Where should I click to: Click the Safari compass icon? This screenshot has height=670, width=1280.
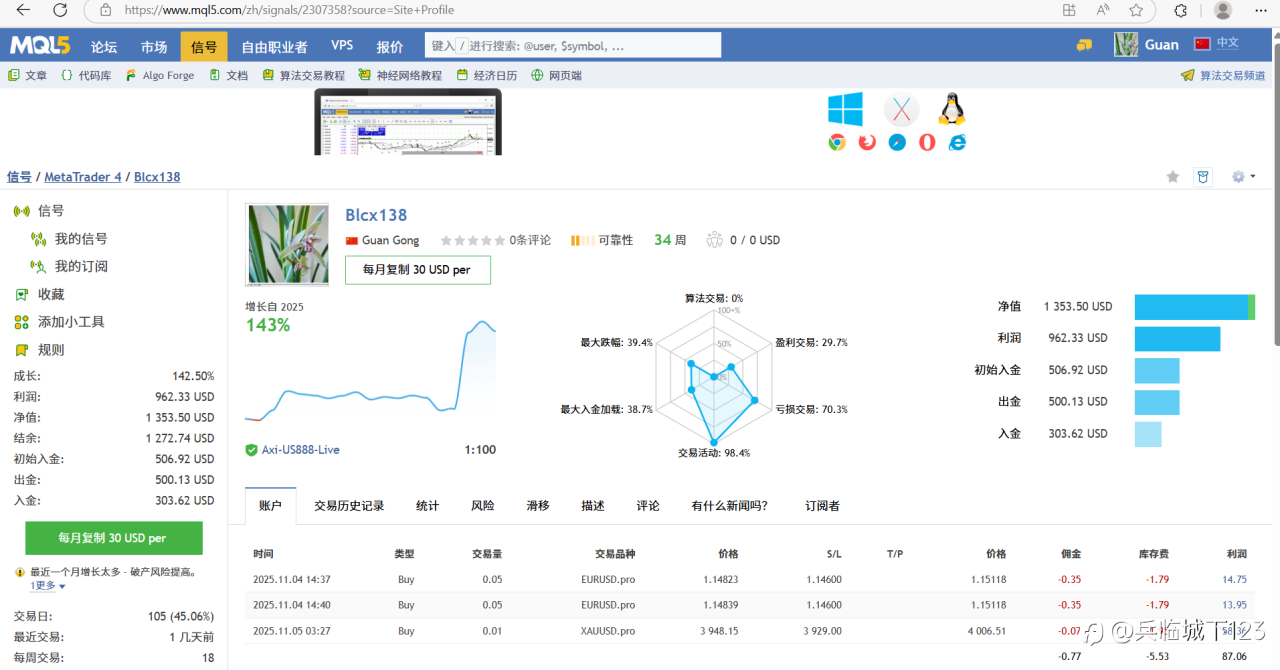point(897,142)
